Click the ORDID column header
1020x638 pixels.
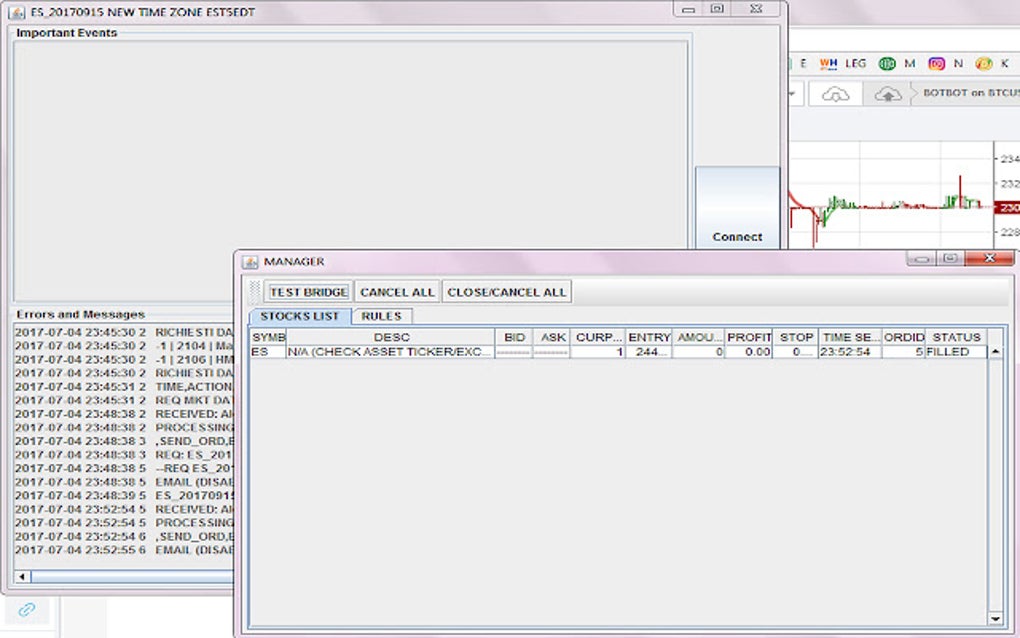pos(904,337)
